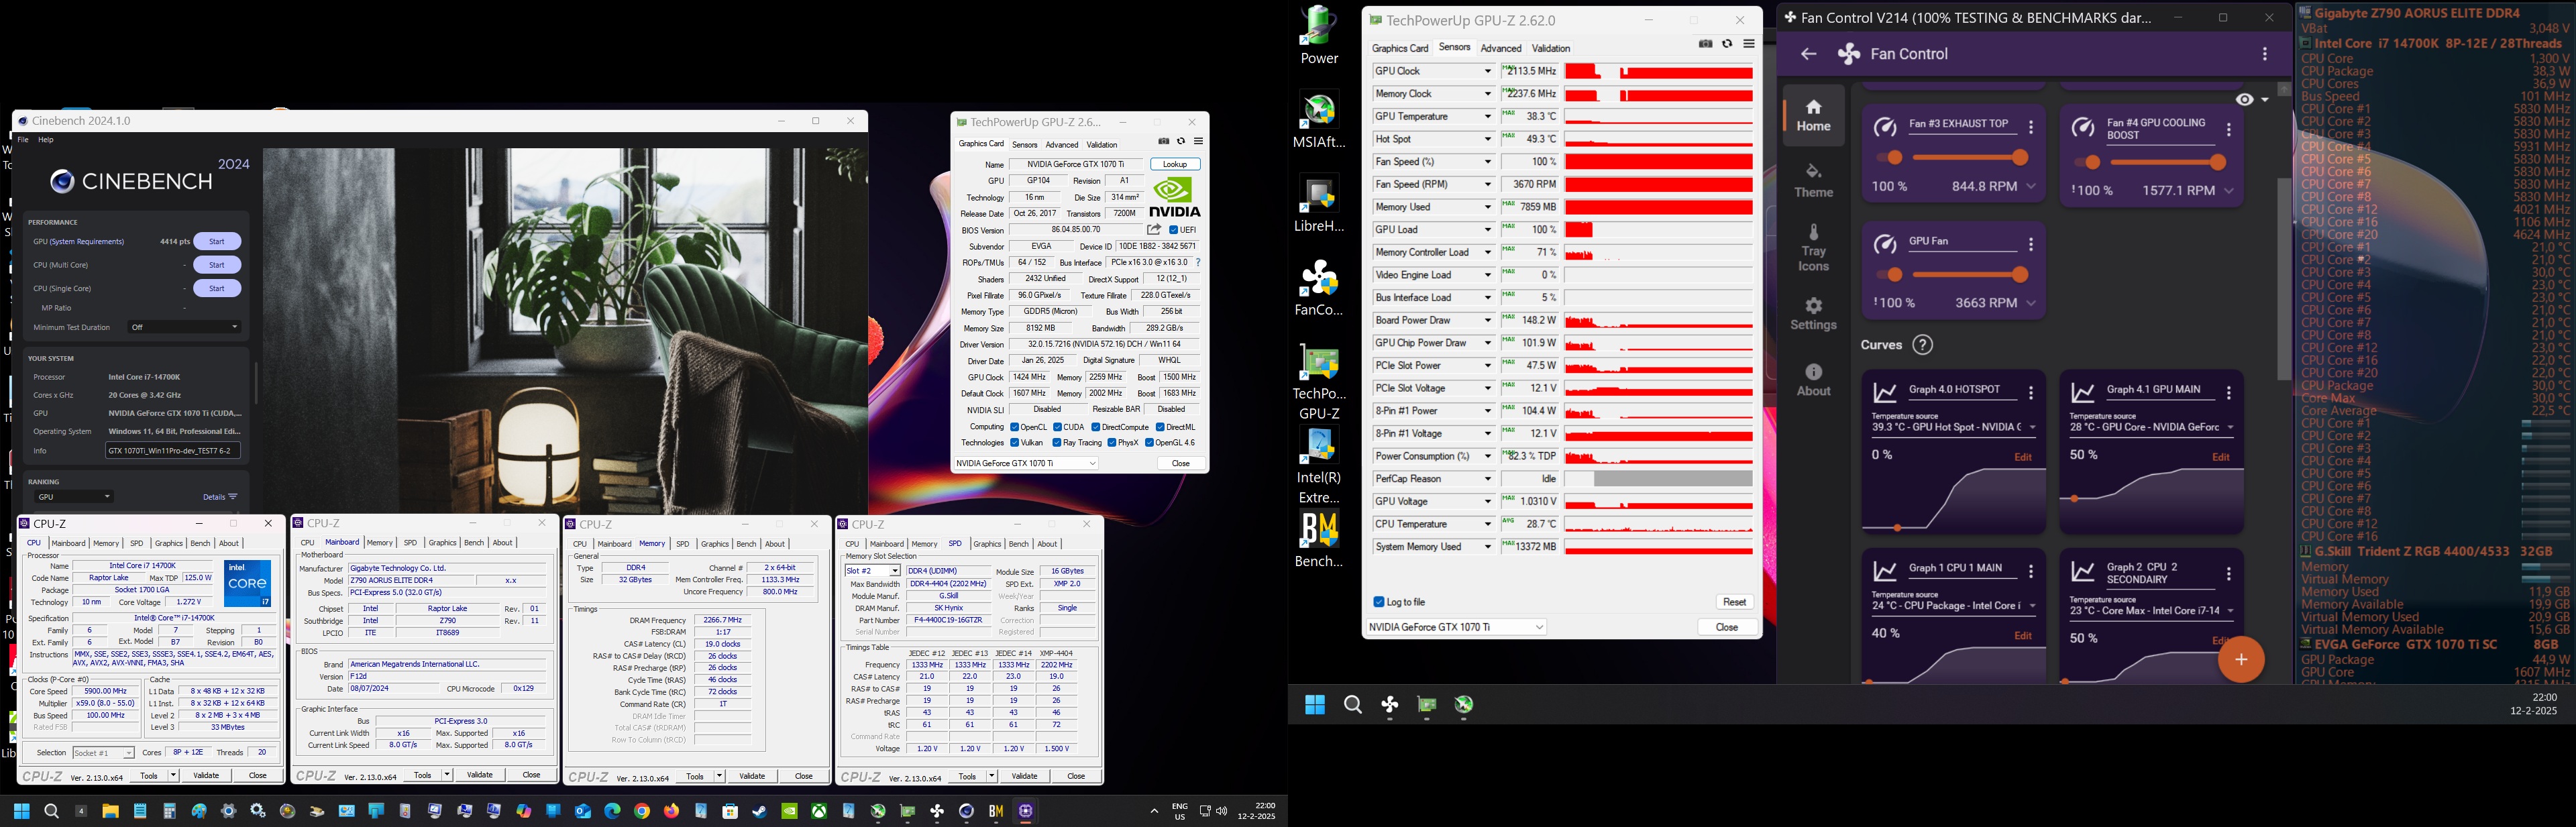2576x827 pixels.
Task: Open Graph 4.1 GPU MAIN temperature source dropdown
Action: click(2151, 428)
